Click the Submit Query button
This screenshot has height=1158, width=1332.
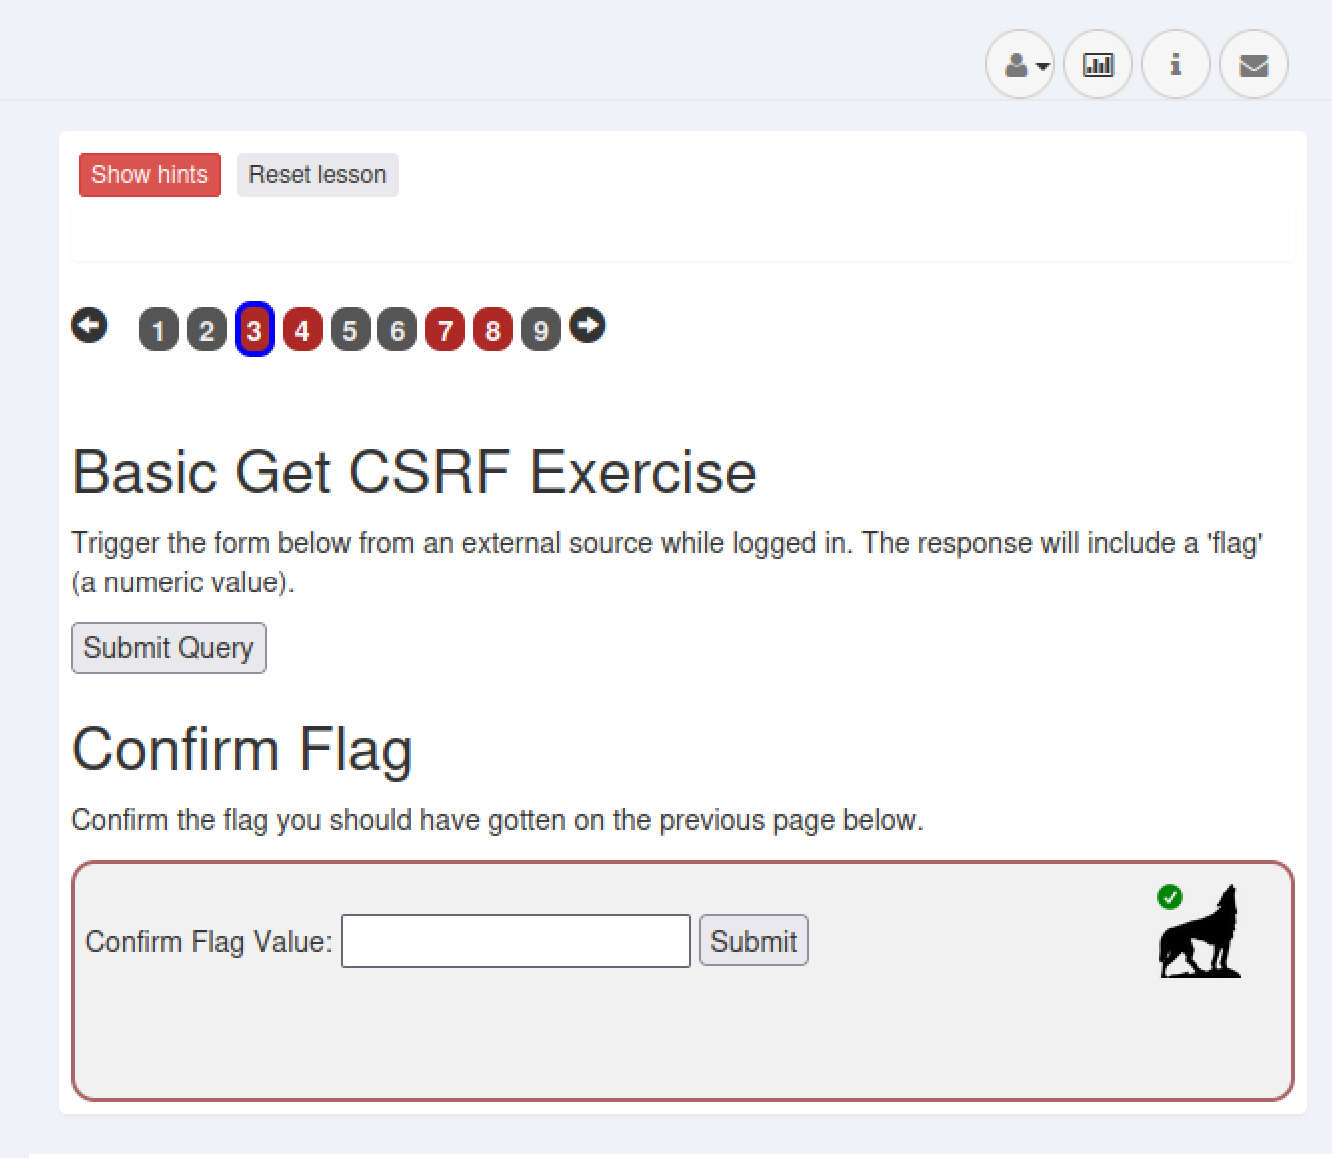[x=168, y=648]
